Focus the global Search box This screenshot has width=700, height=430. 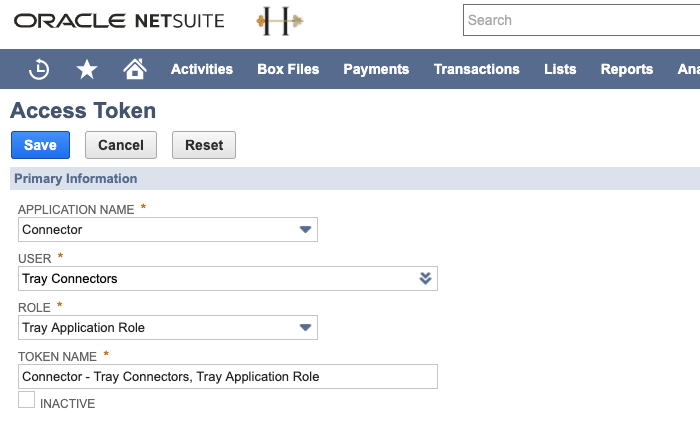(x=580, y=20)
